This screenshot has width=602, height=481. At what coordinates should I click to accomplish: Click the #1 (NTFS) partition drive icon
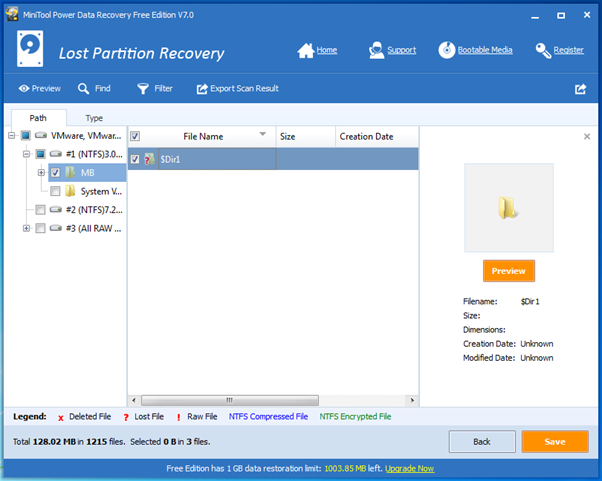56,154
